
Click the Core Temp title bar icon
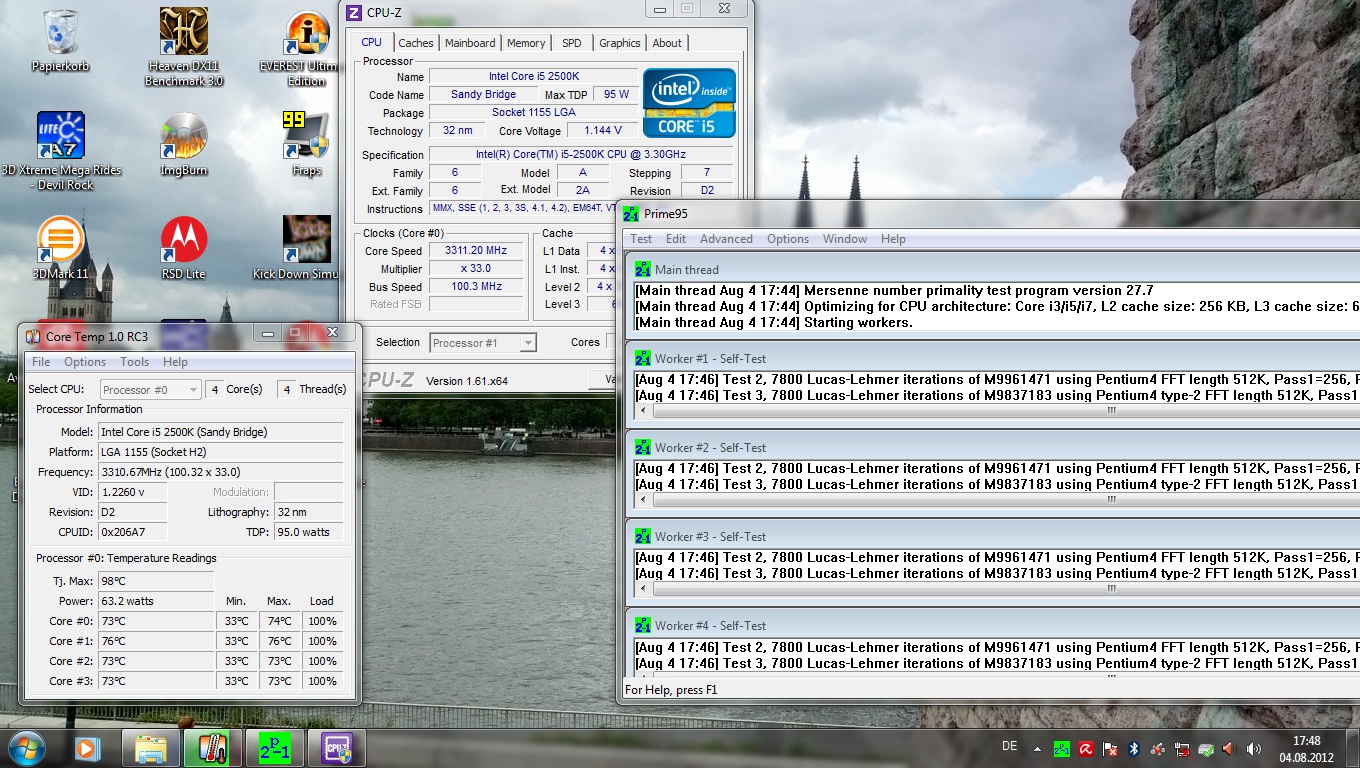point(33,336)
